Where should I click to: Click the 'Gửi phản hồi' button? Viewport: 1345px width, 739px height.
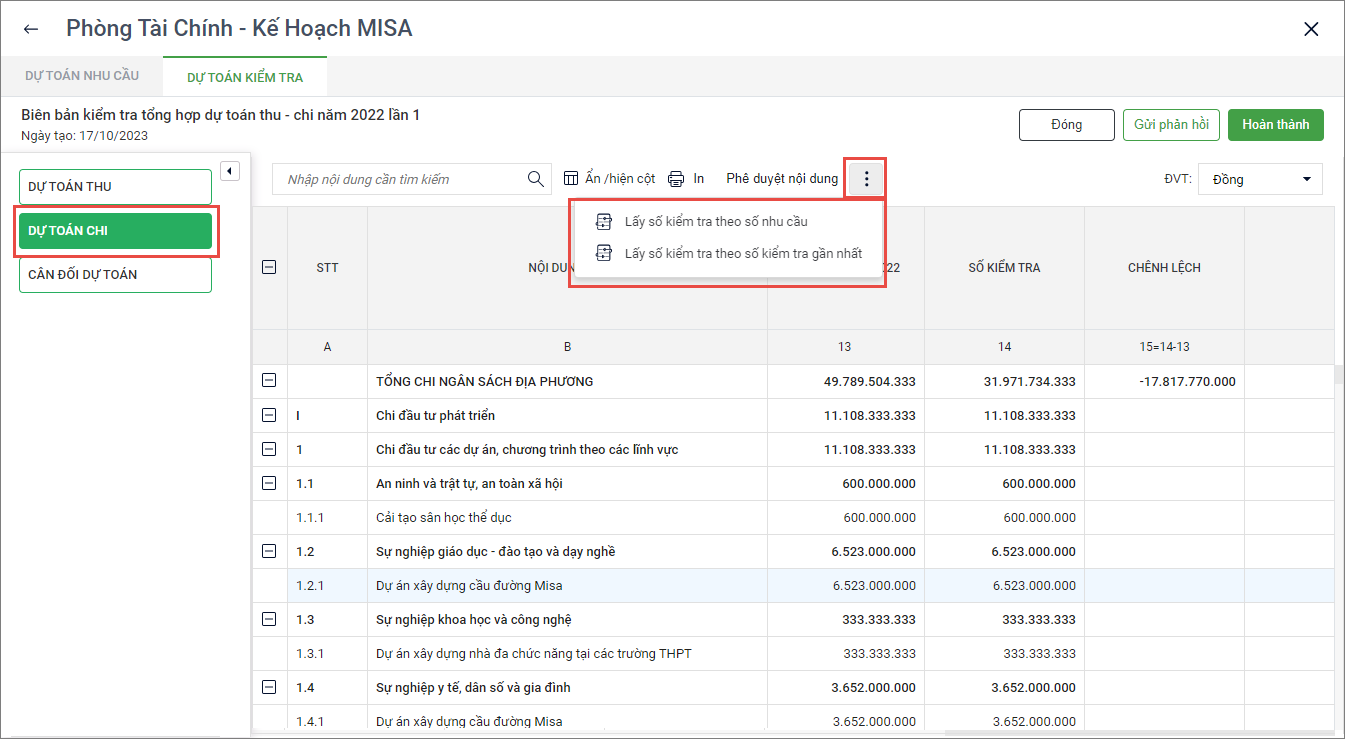pyautogui.click(x=1171, y=125)
